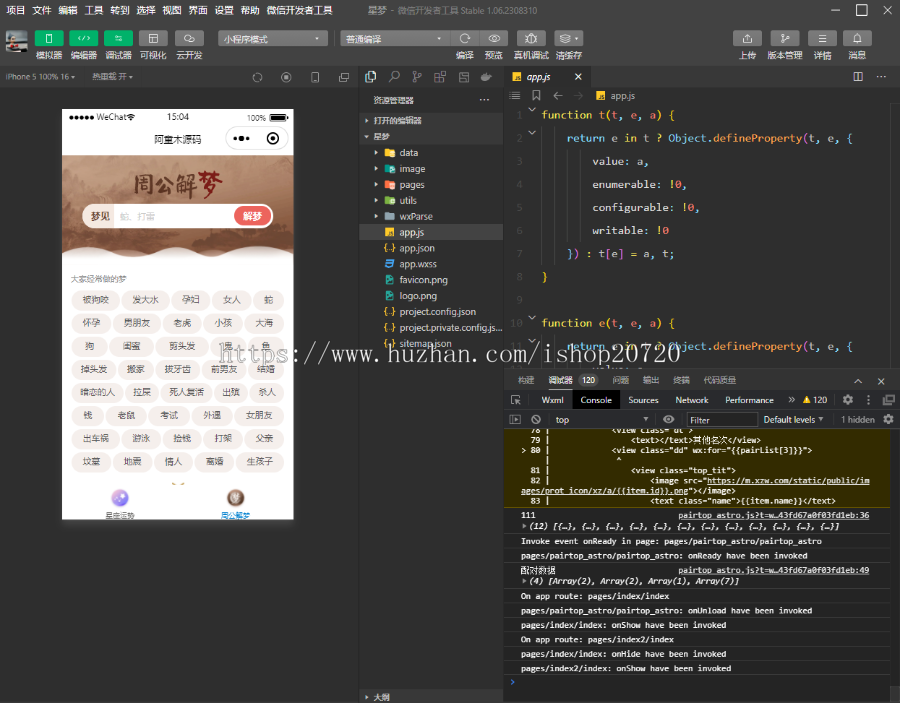
Task: Open the cloud development (云开发) icon
Action: coord(189,38)
